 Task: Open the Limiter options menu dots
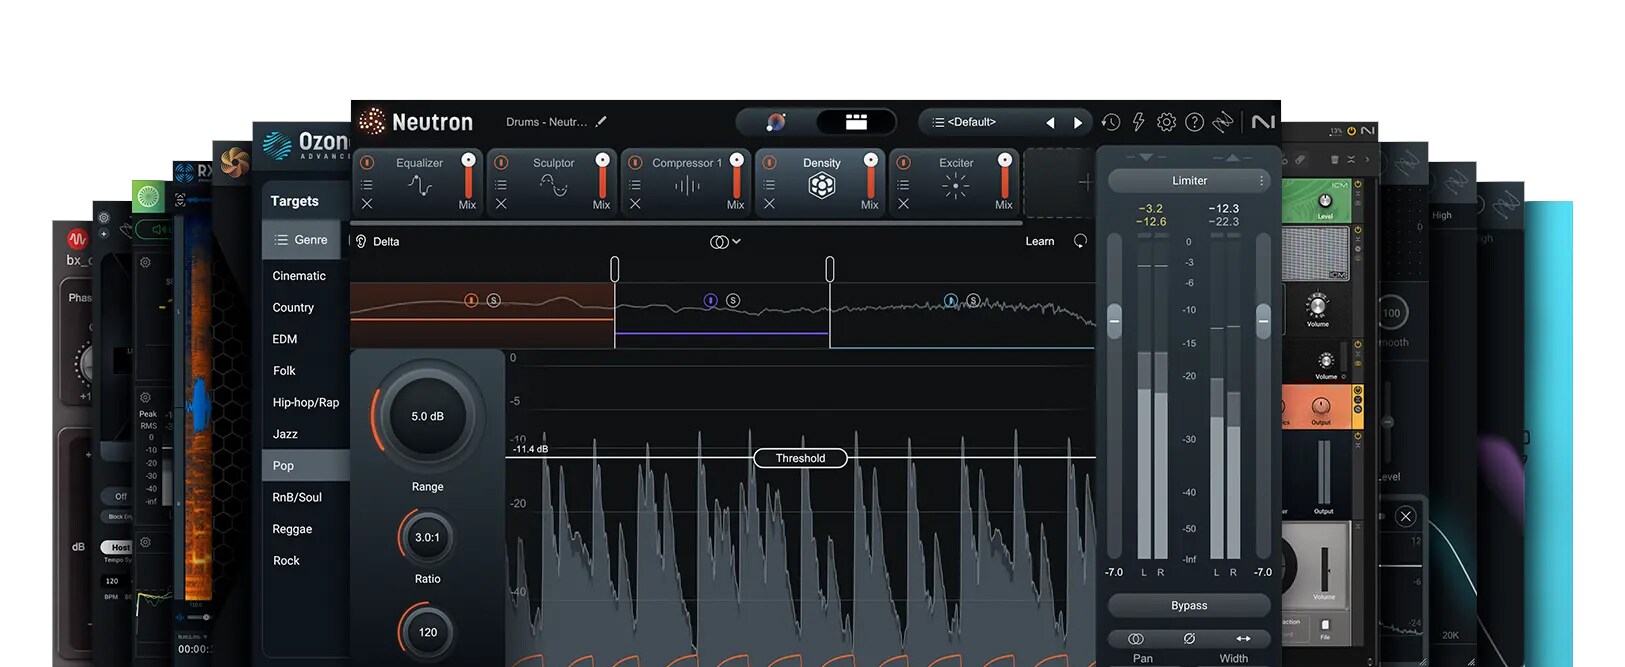pos(1261,181)
